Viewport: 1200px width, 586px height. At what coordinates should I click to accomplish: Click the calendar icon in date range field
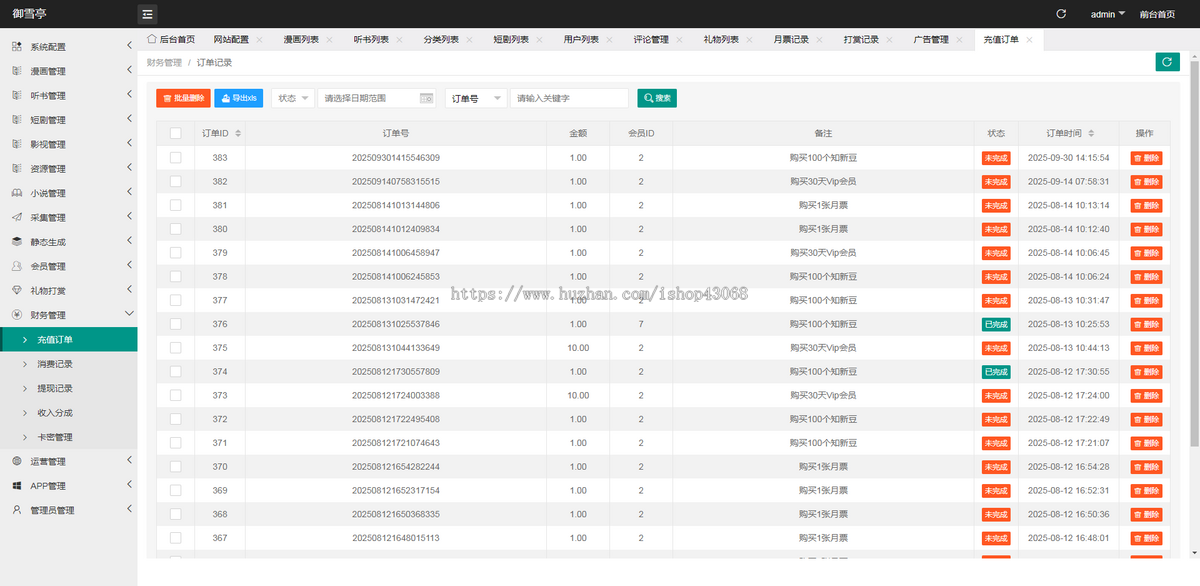click(427, 98)
